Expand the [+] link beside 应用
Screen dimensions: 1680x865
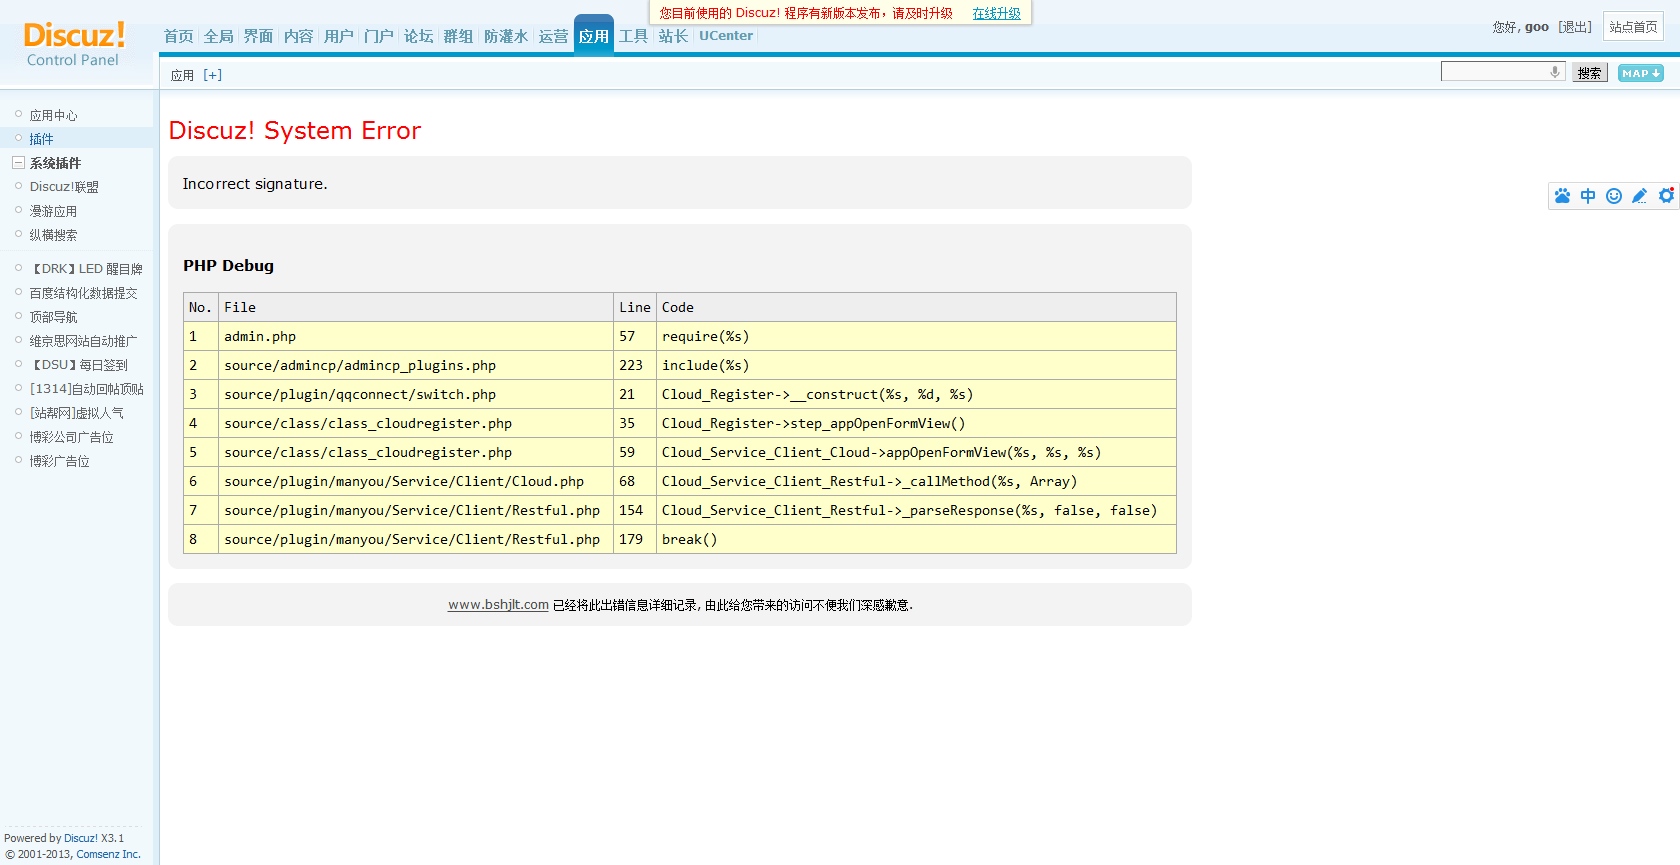[x=212, y=75]
